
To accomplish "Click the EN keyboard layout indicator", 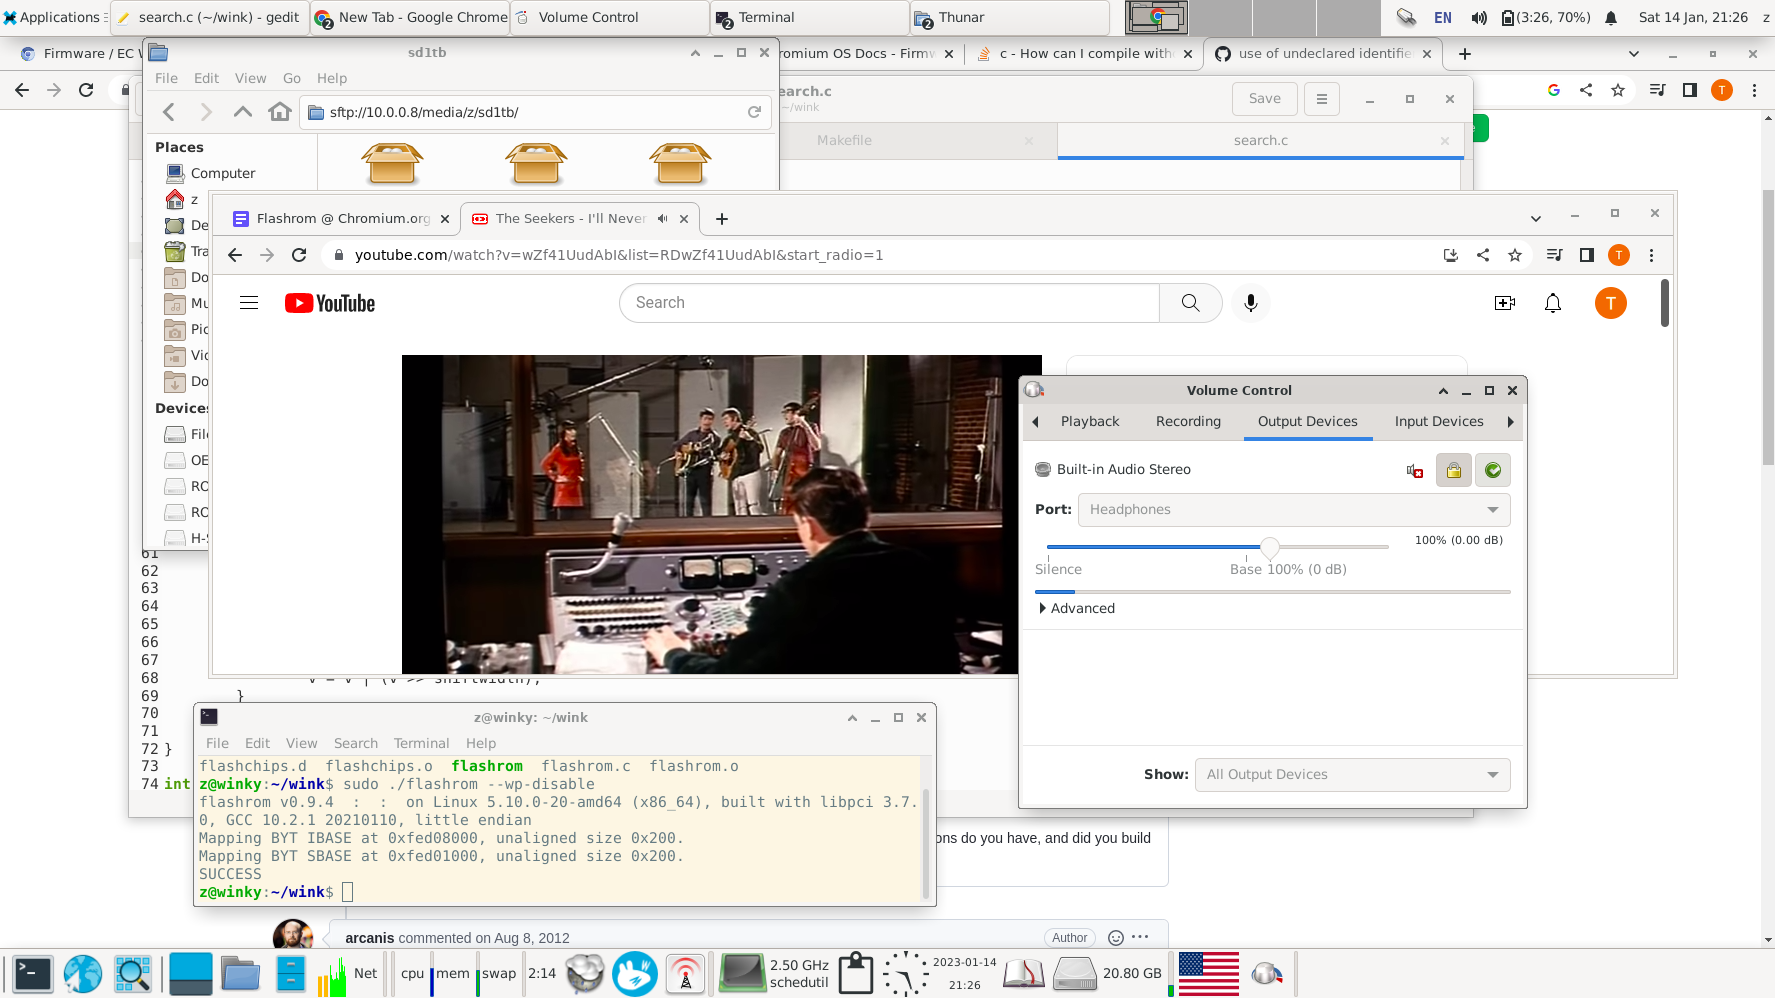I will (x=1442, y=17).
